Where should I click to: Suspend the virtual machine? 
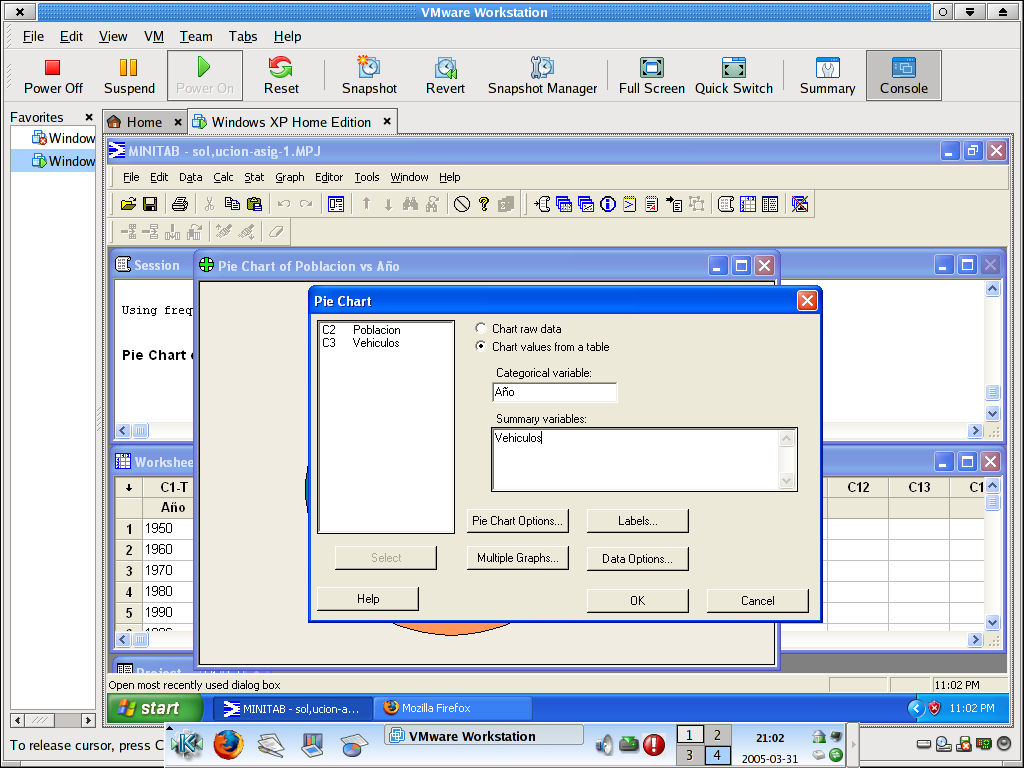point(129,76)
